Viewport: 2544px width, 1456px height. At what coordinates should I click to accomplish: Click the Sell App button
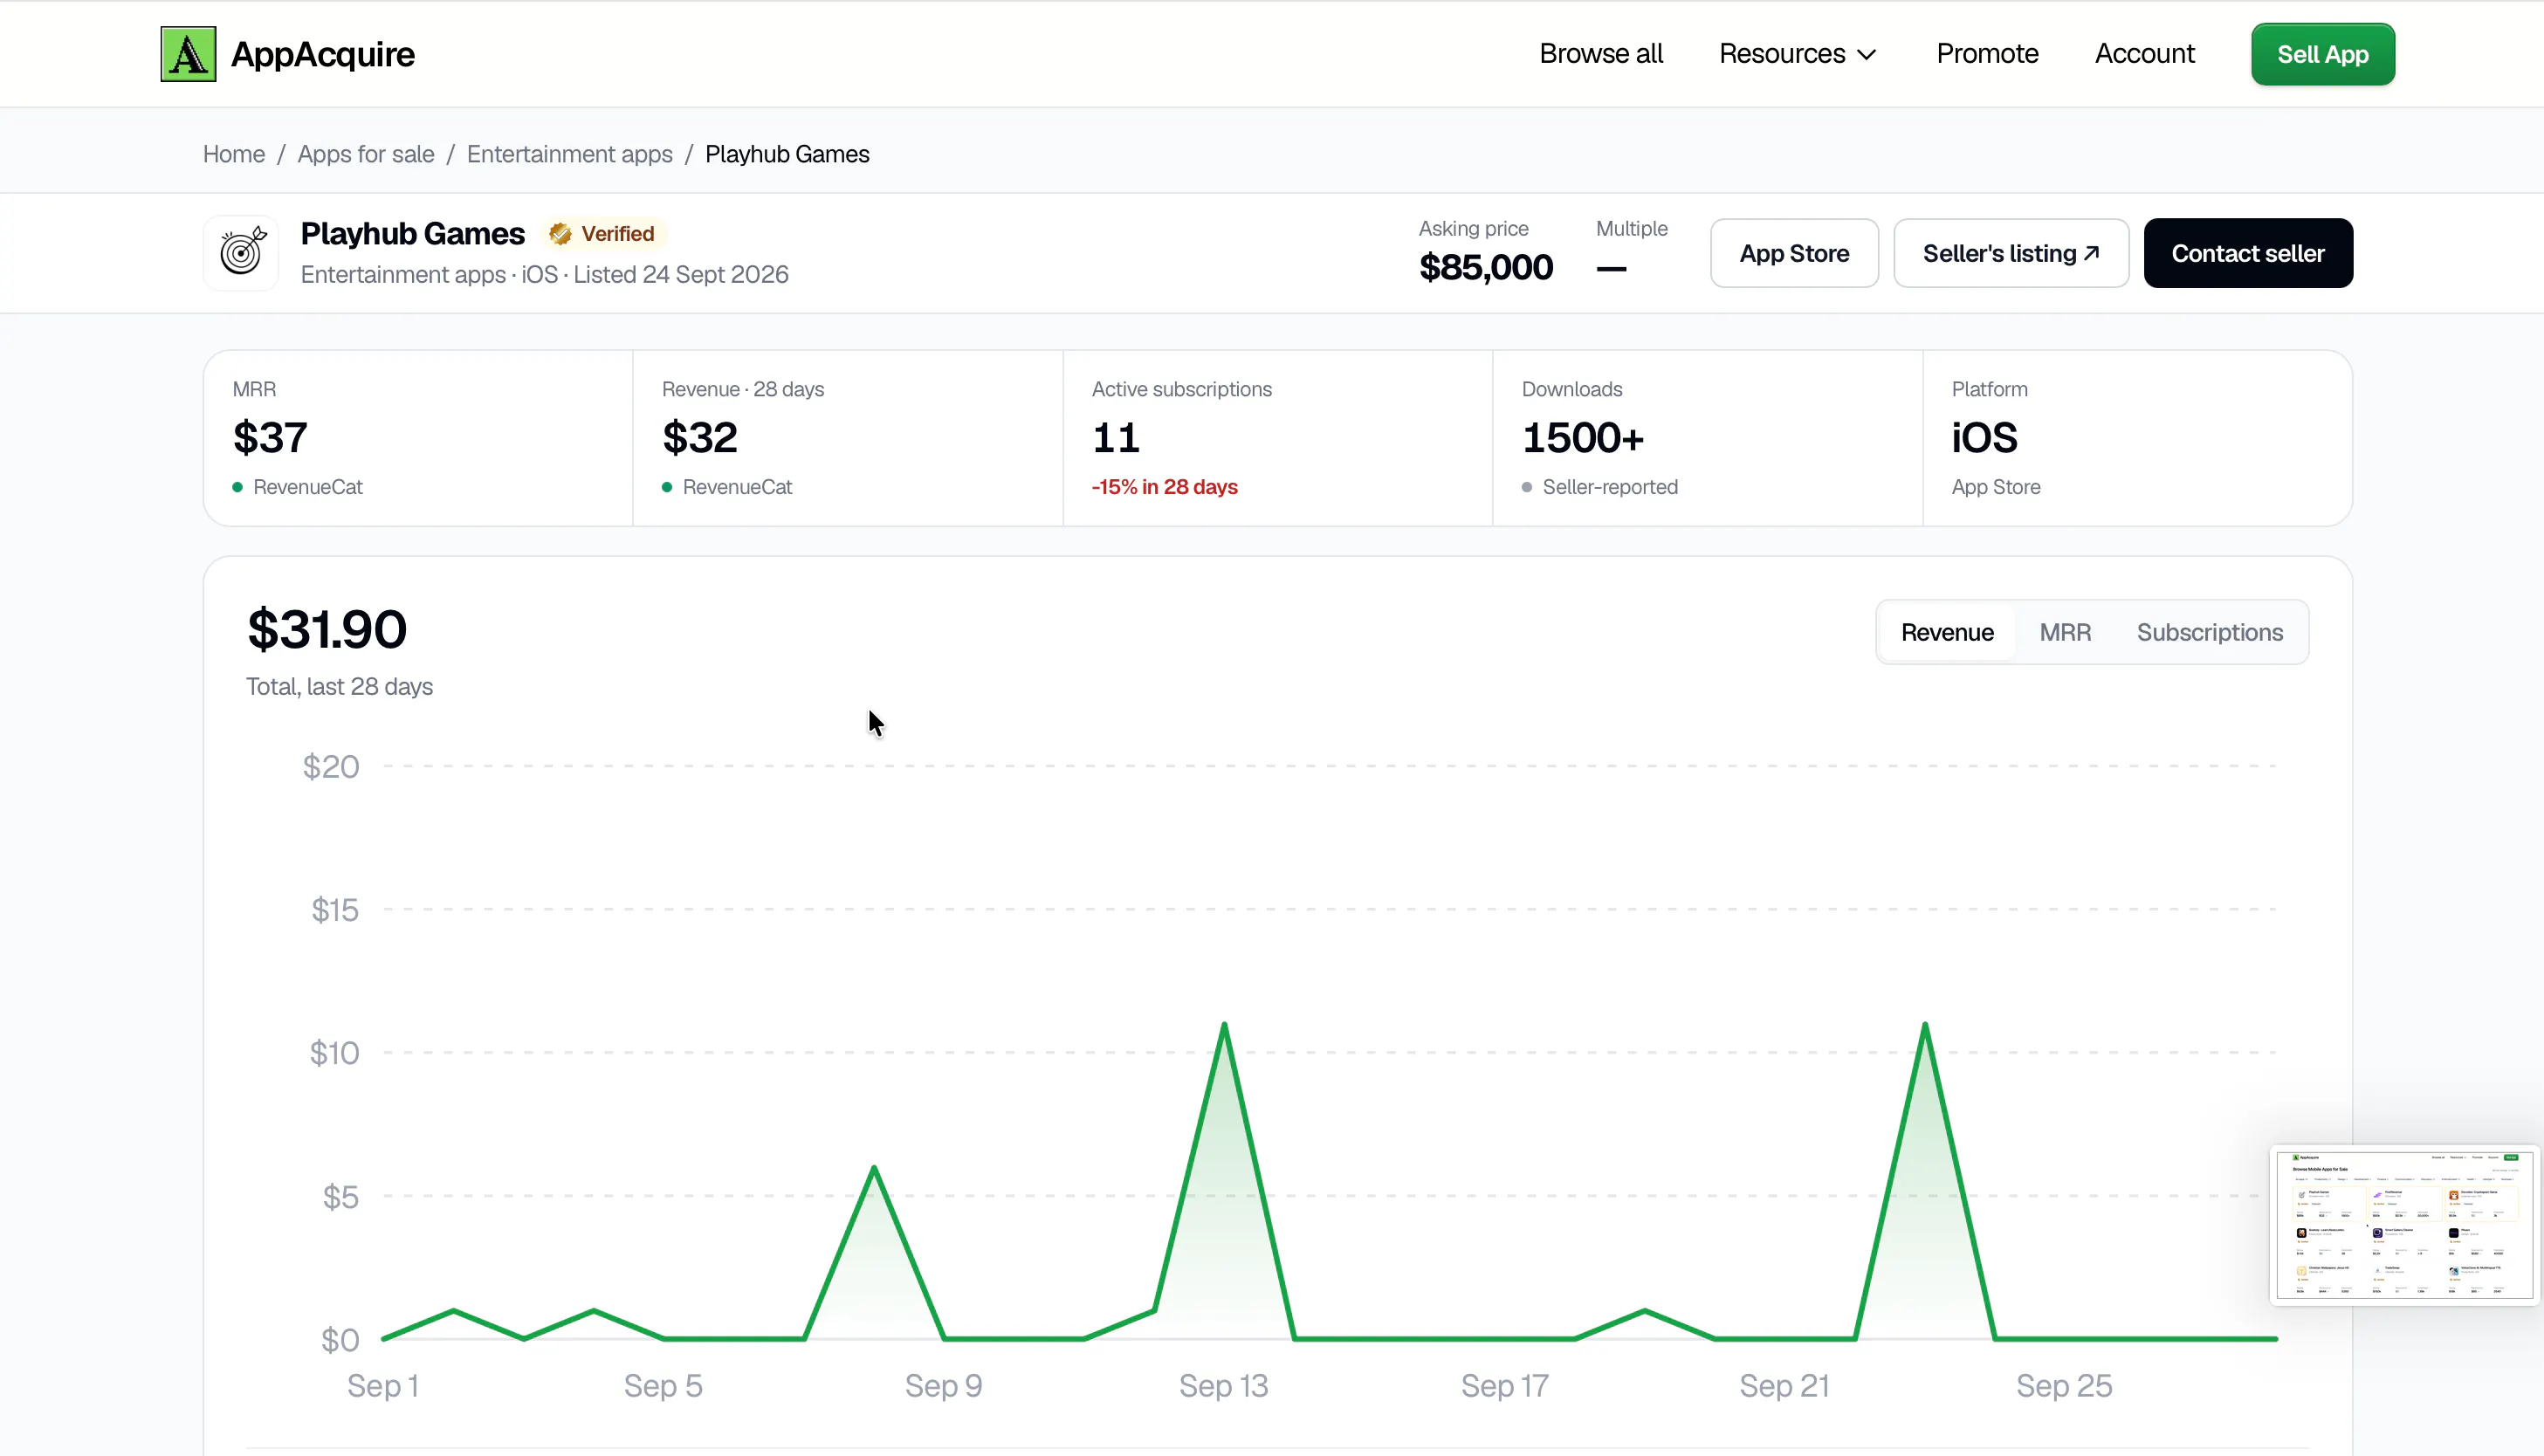[x=2322, y=54]
